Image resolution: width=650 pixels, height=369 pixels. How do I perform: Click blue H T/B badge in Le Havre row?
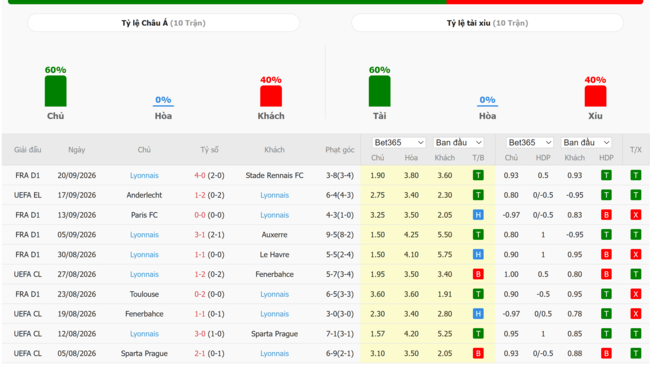[478, 255]
